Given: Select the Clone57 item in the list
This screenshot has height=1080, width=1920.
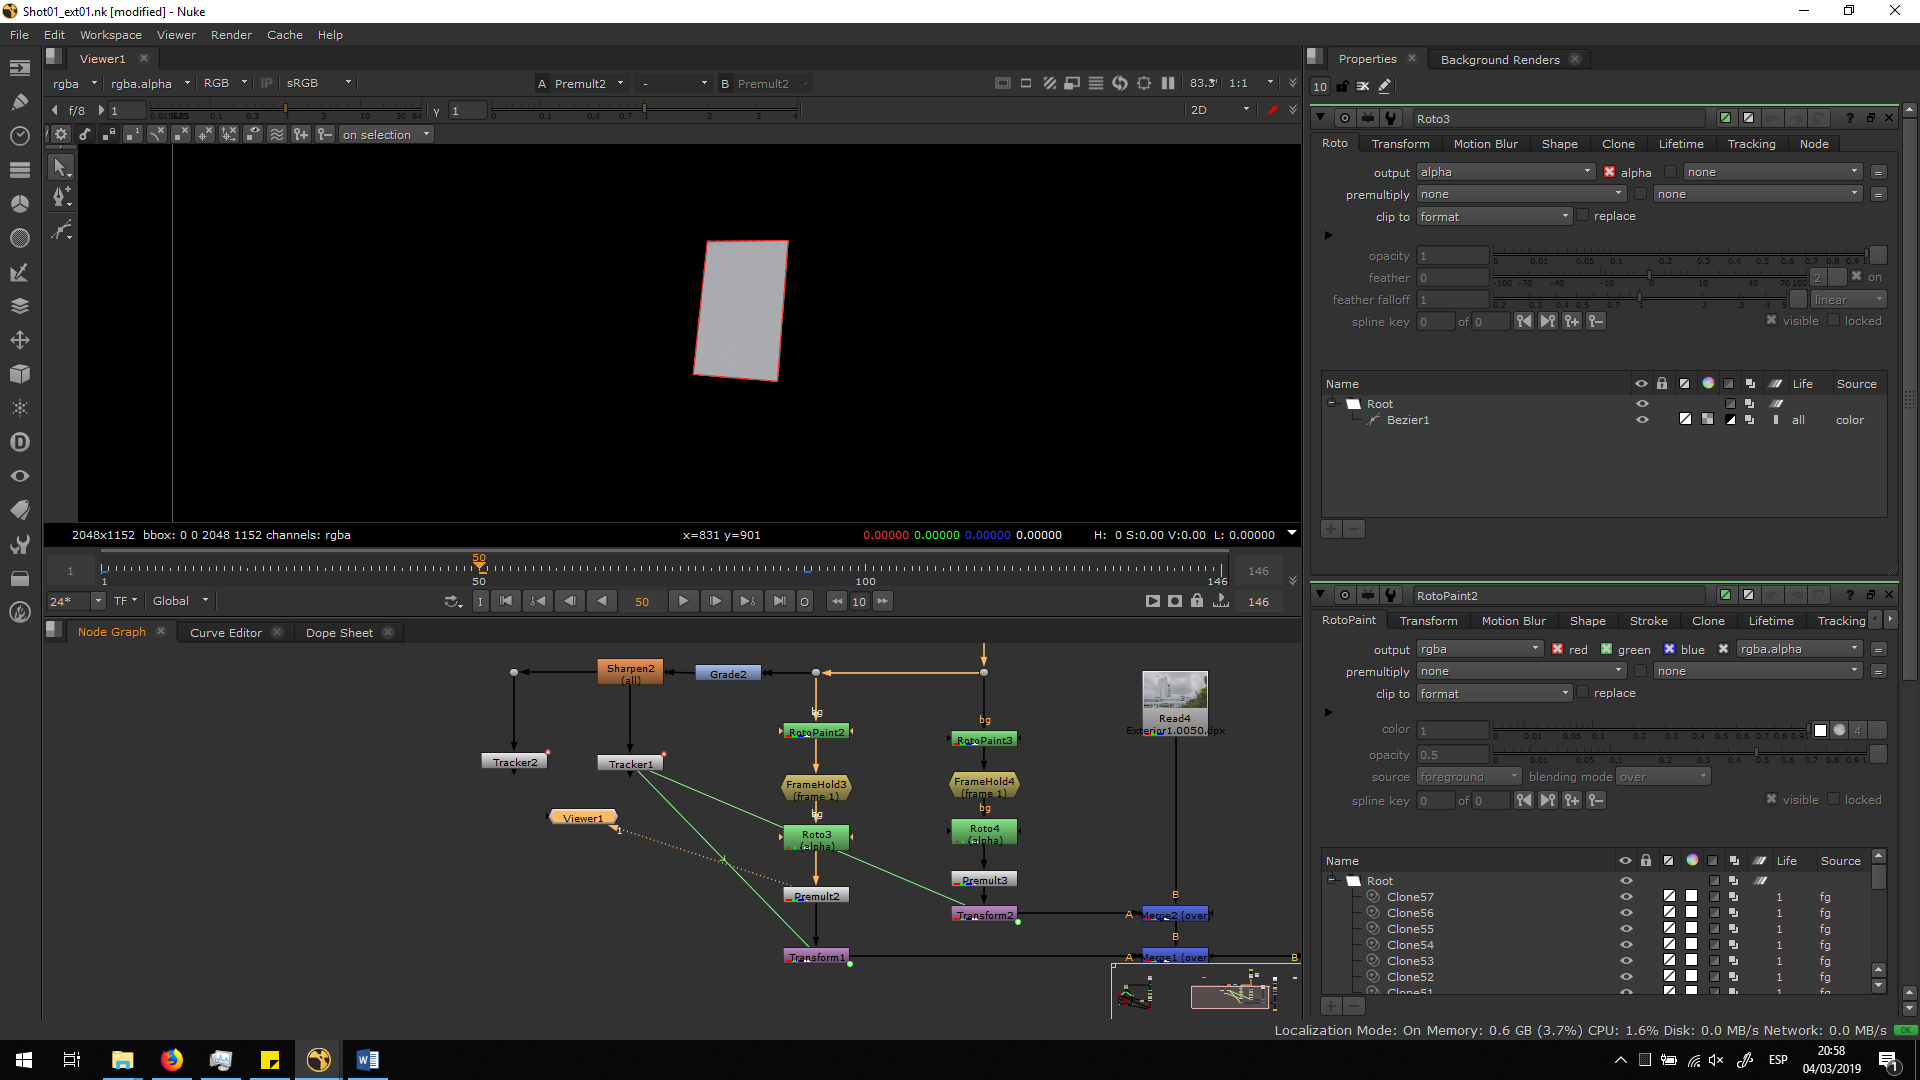Looking at the screenshot, I should click(1410, 897).
